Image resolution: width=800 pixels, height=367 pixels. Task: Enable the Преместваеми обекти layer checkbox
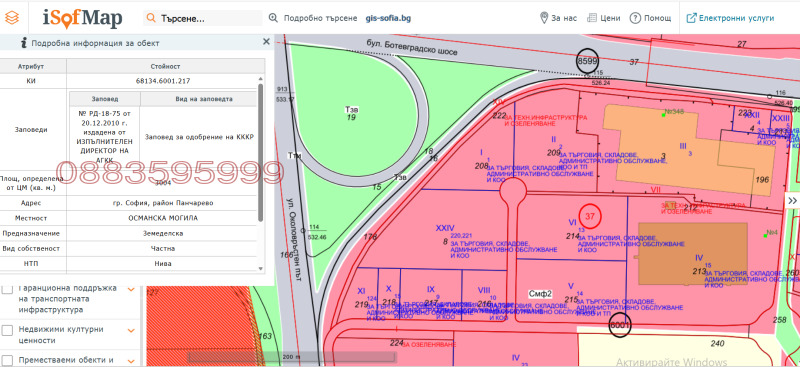pos(8,360)
